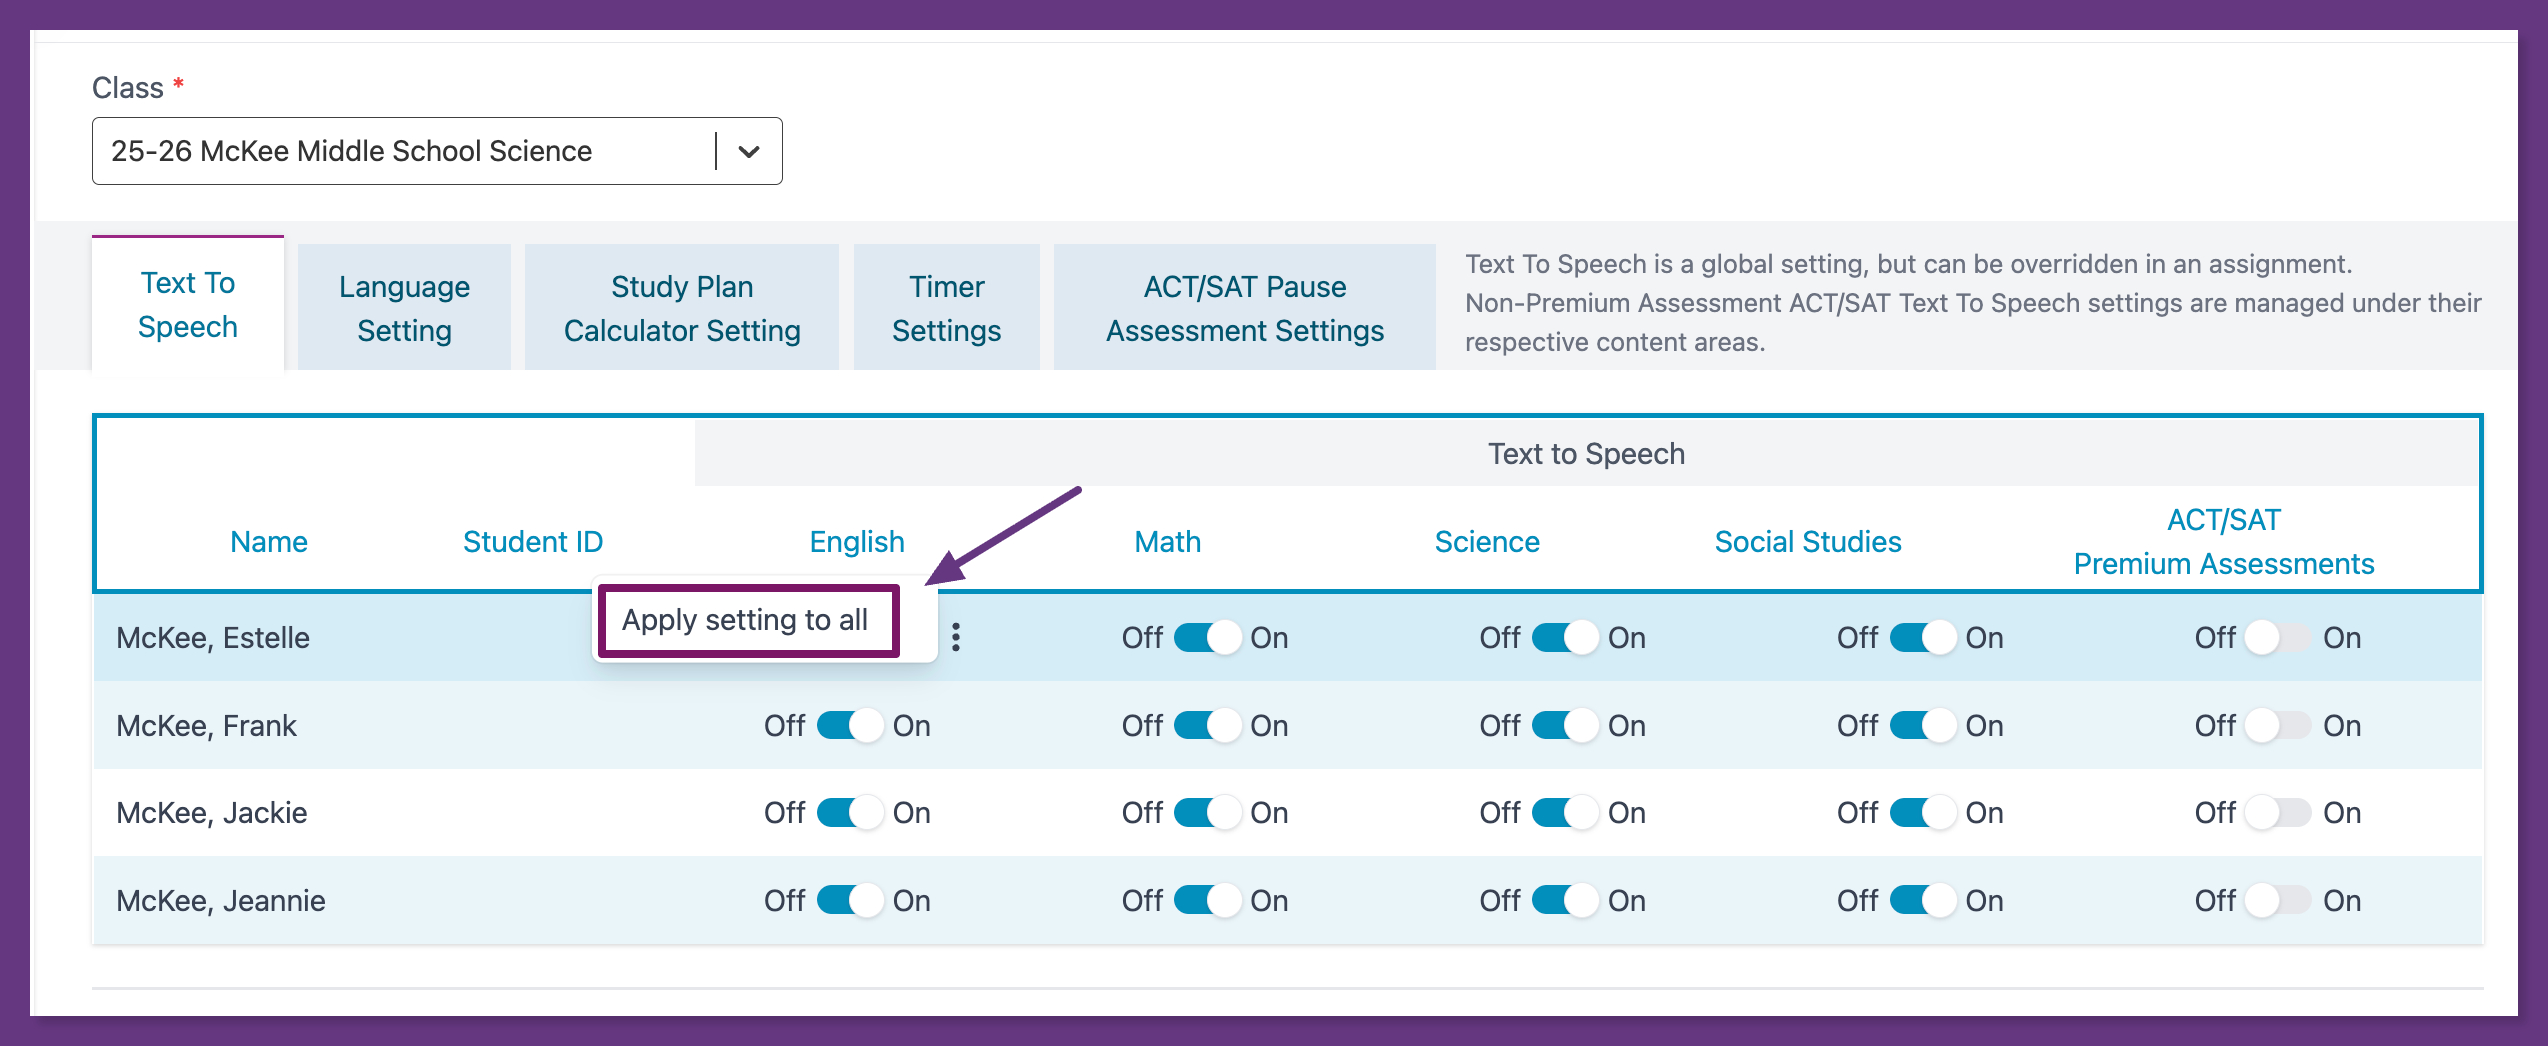
Task: Enable ACT/SAT Premium toggle for Jeannie
Action: (x=2279, y=901)
